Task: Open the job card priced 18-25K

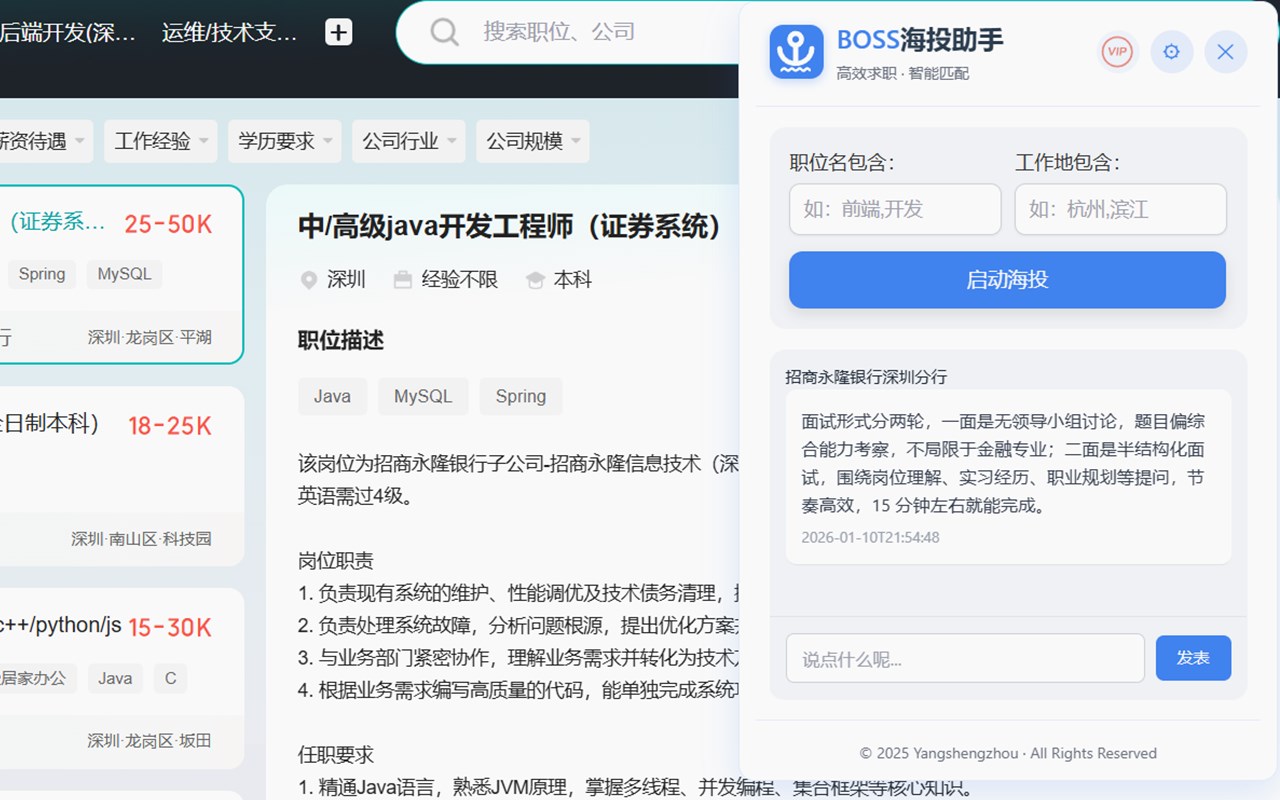Action: point(120,475)
